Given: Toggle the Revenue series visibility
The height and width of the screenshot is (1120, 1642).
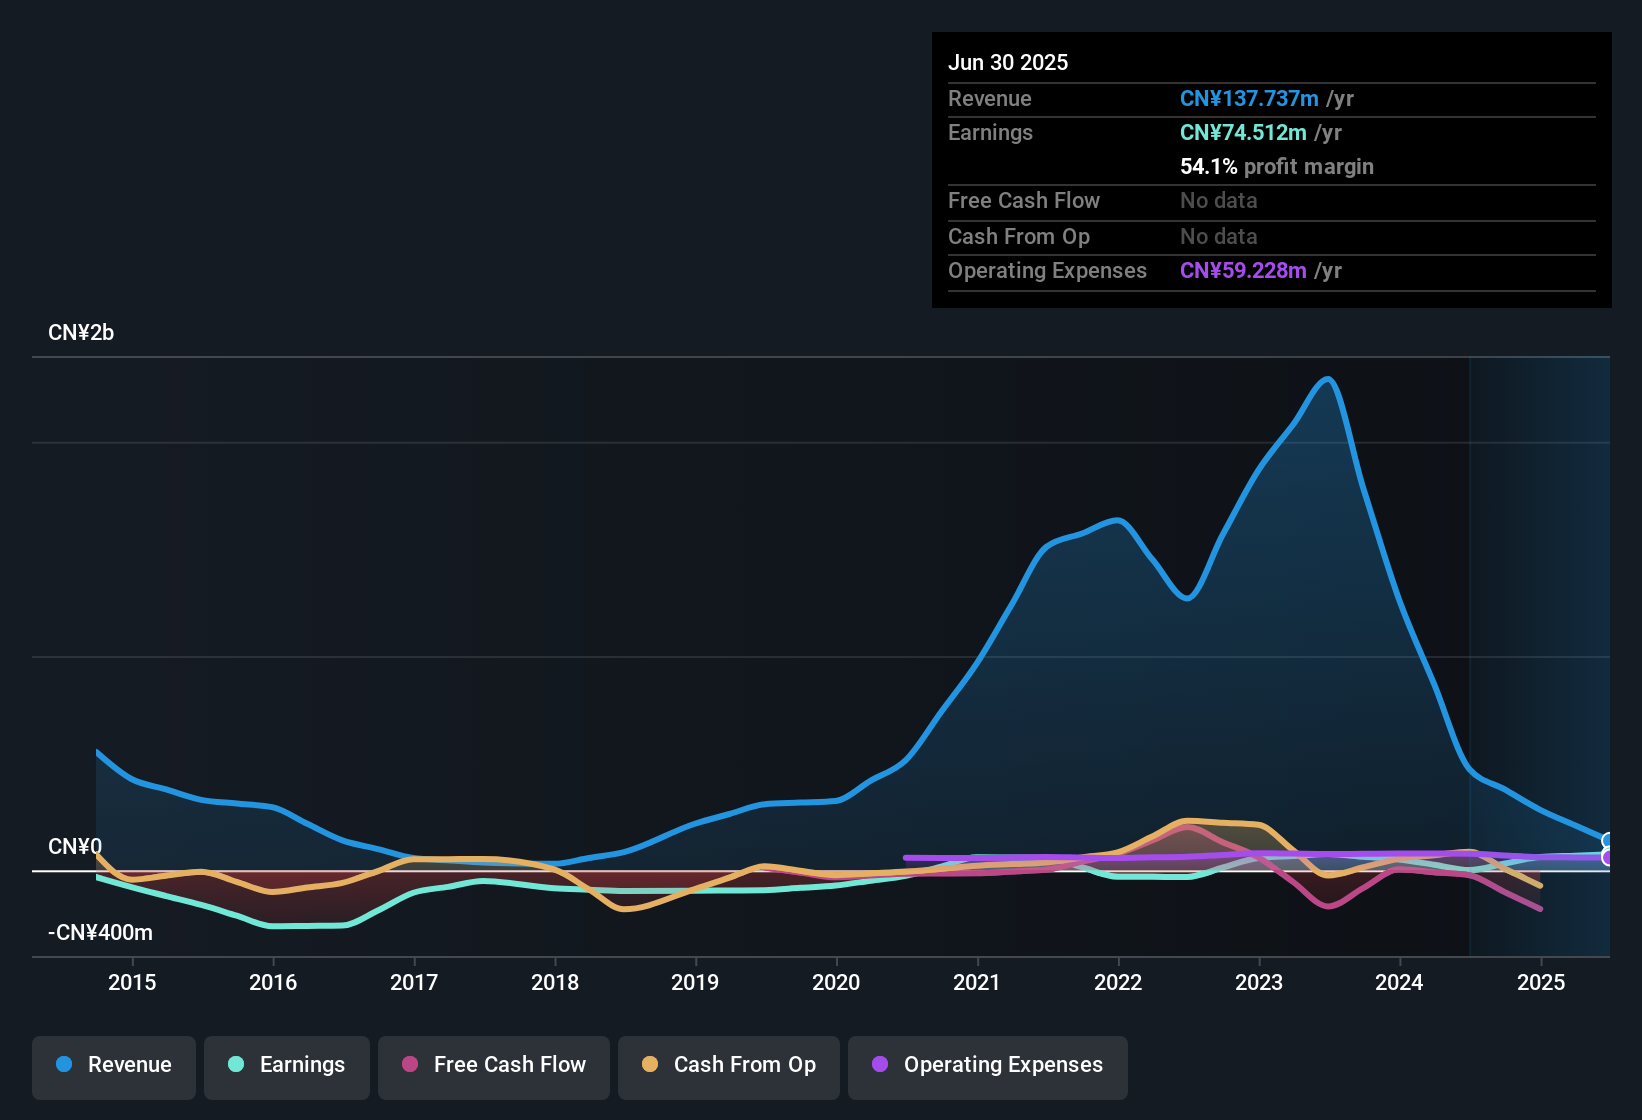Looking at the screenshot, I should click(113, 1065).
